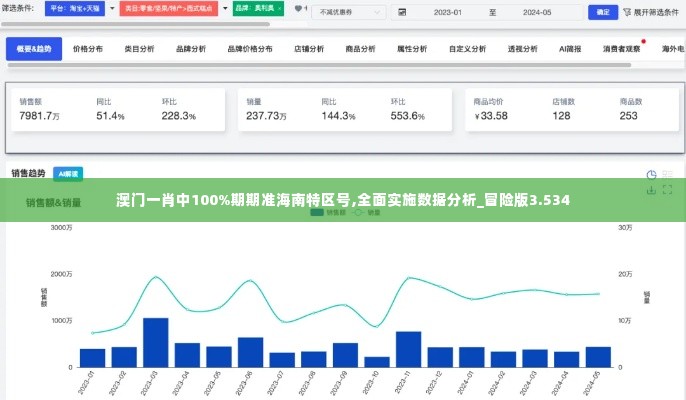Select the 店铺分析 tab
This screenshot has height=400, width=686.
pos(308,49)
